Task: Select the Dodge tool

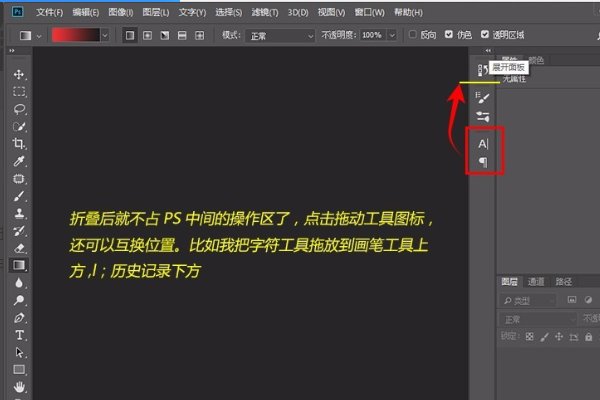Action: coord(19,300)
